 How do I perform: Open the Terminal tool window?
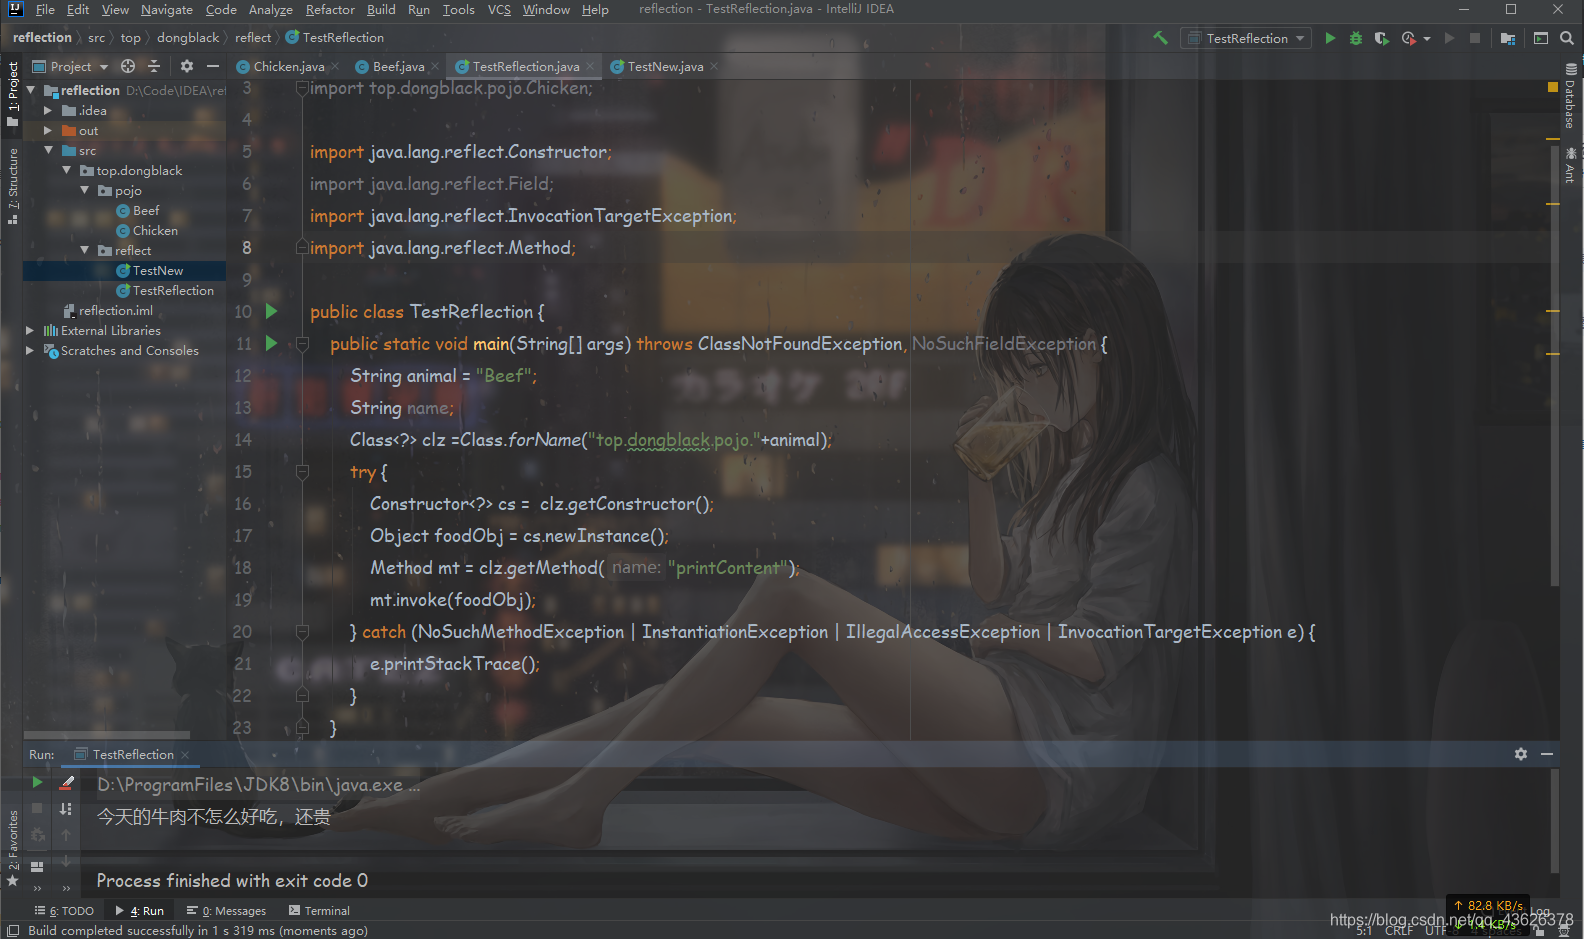pos(319,911)
